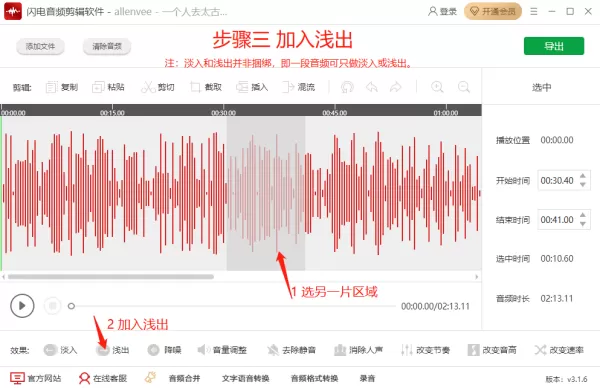The height and width of the screenshot is (388, 600).
Task: Click the Undo arrow icon
Action: coord(372,87)
